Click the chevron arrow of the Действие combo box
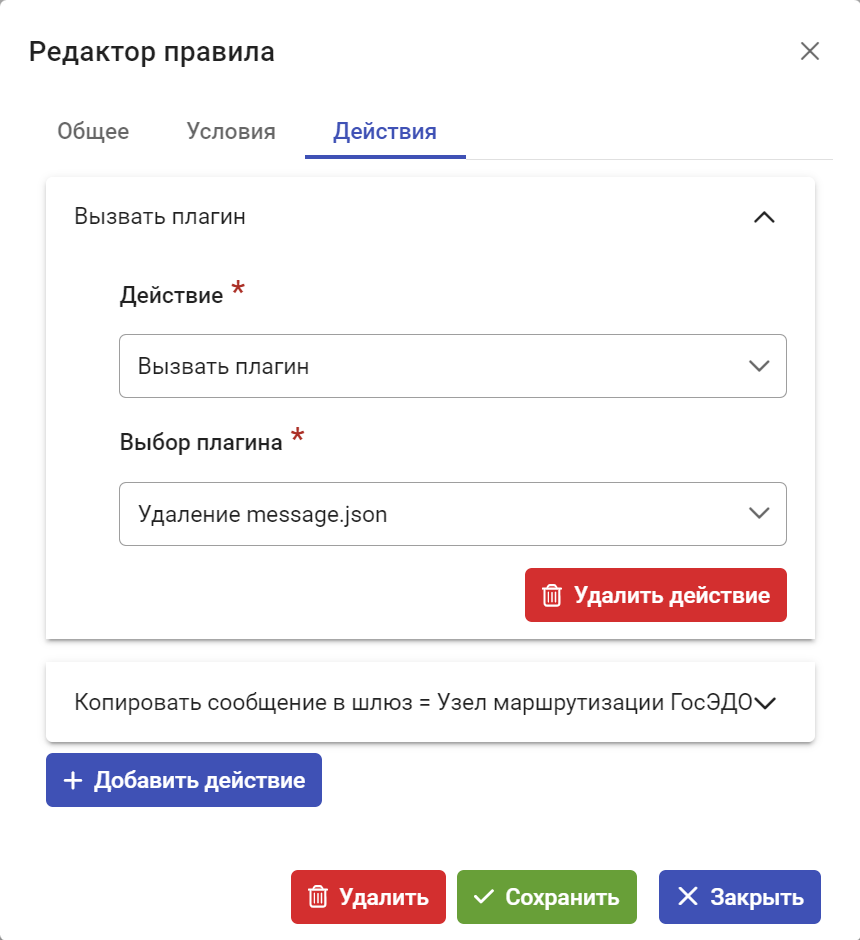The image size is (860, 940). click(x=759, y=366)
